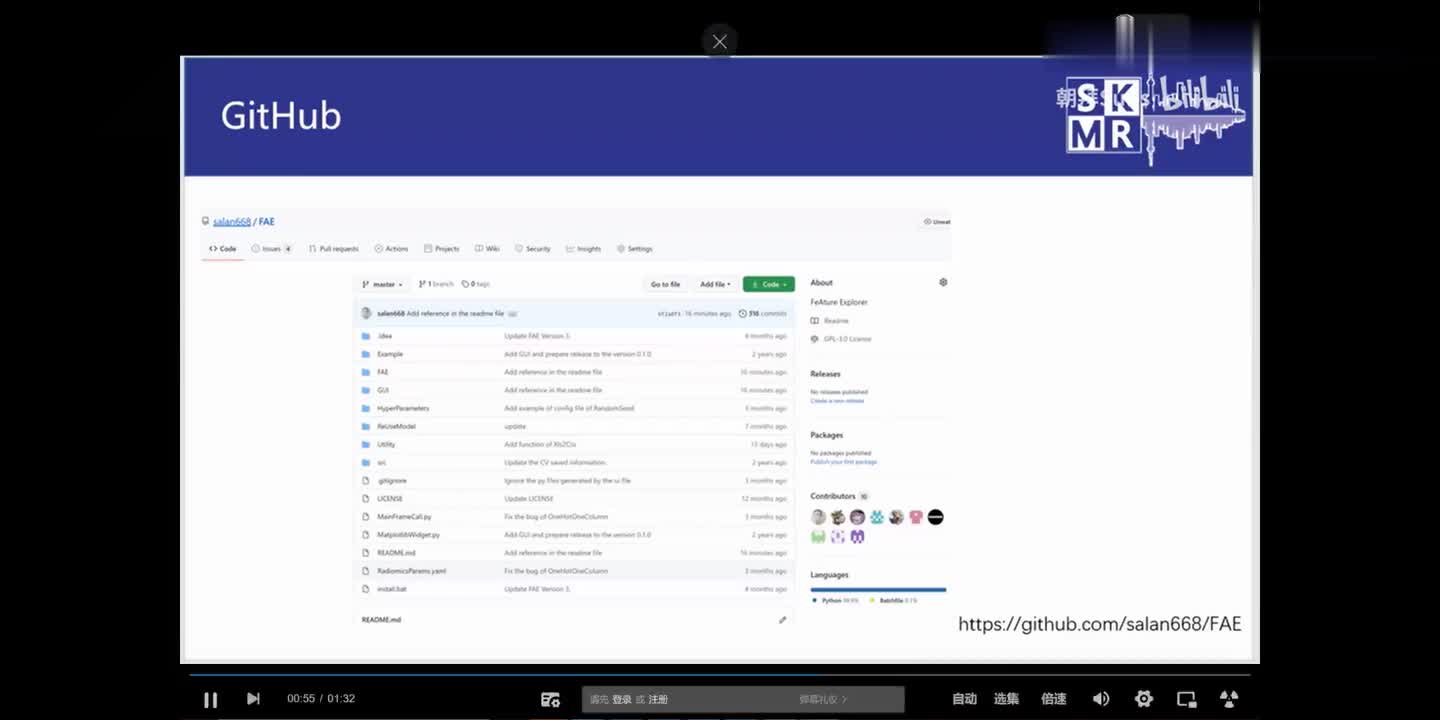Click the 登录 login link
1440x720 pixels.
(622, 699)
